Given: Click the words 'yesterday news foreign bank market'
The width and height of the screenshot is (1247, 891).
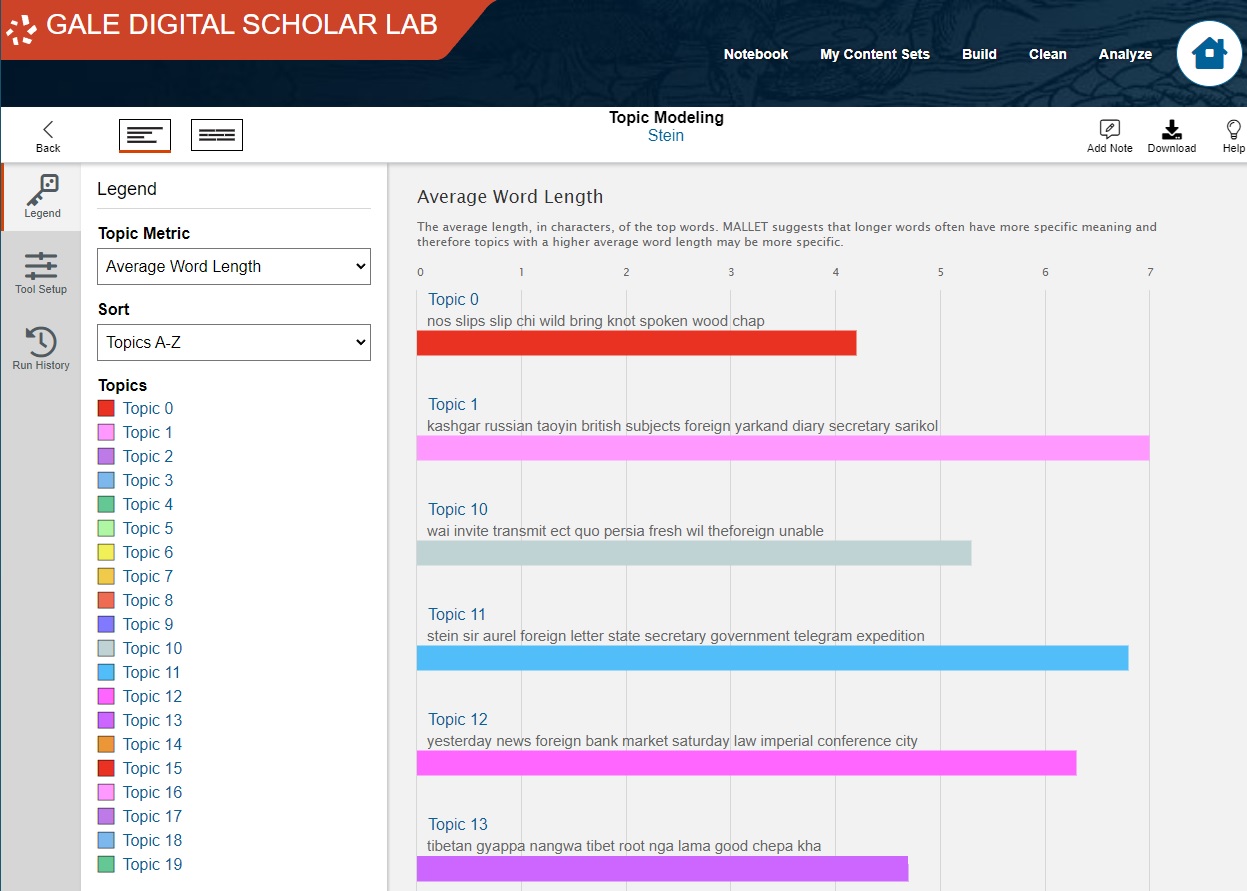Looking at the screenshot, I should (547, 741).
